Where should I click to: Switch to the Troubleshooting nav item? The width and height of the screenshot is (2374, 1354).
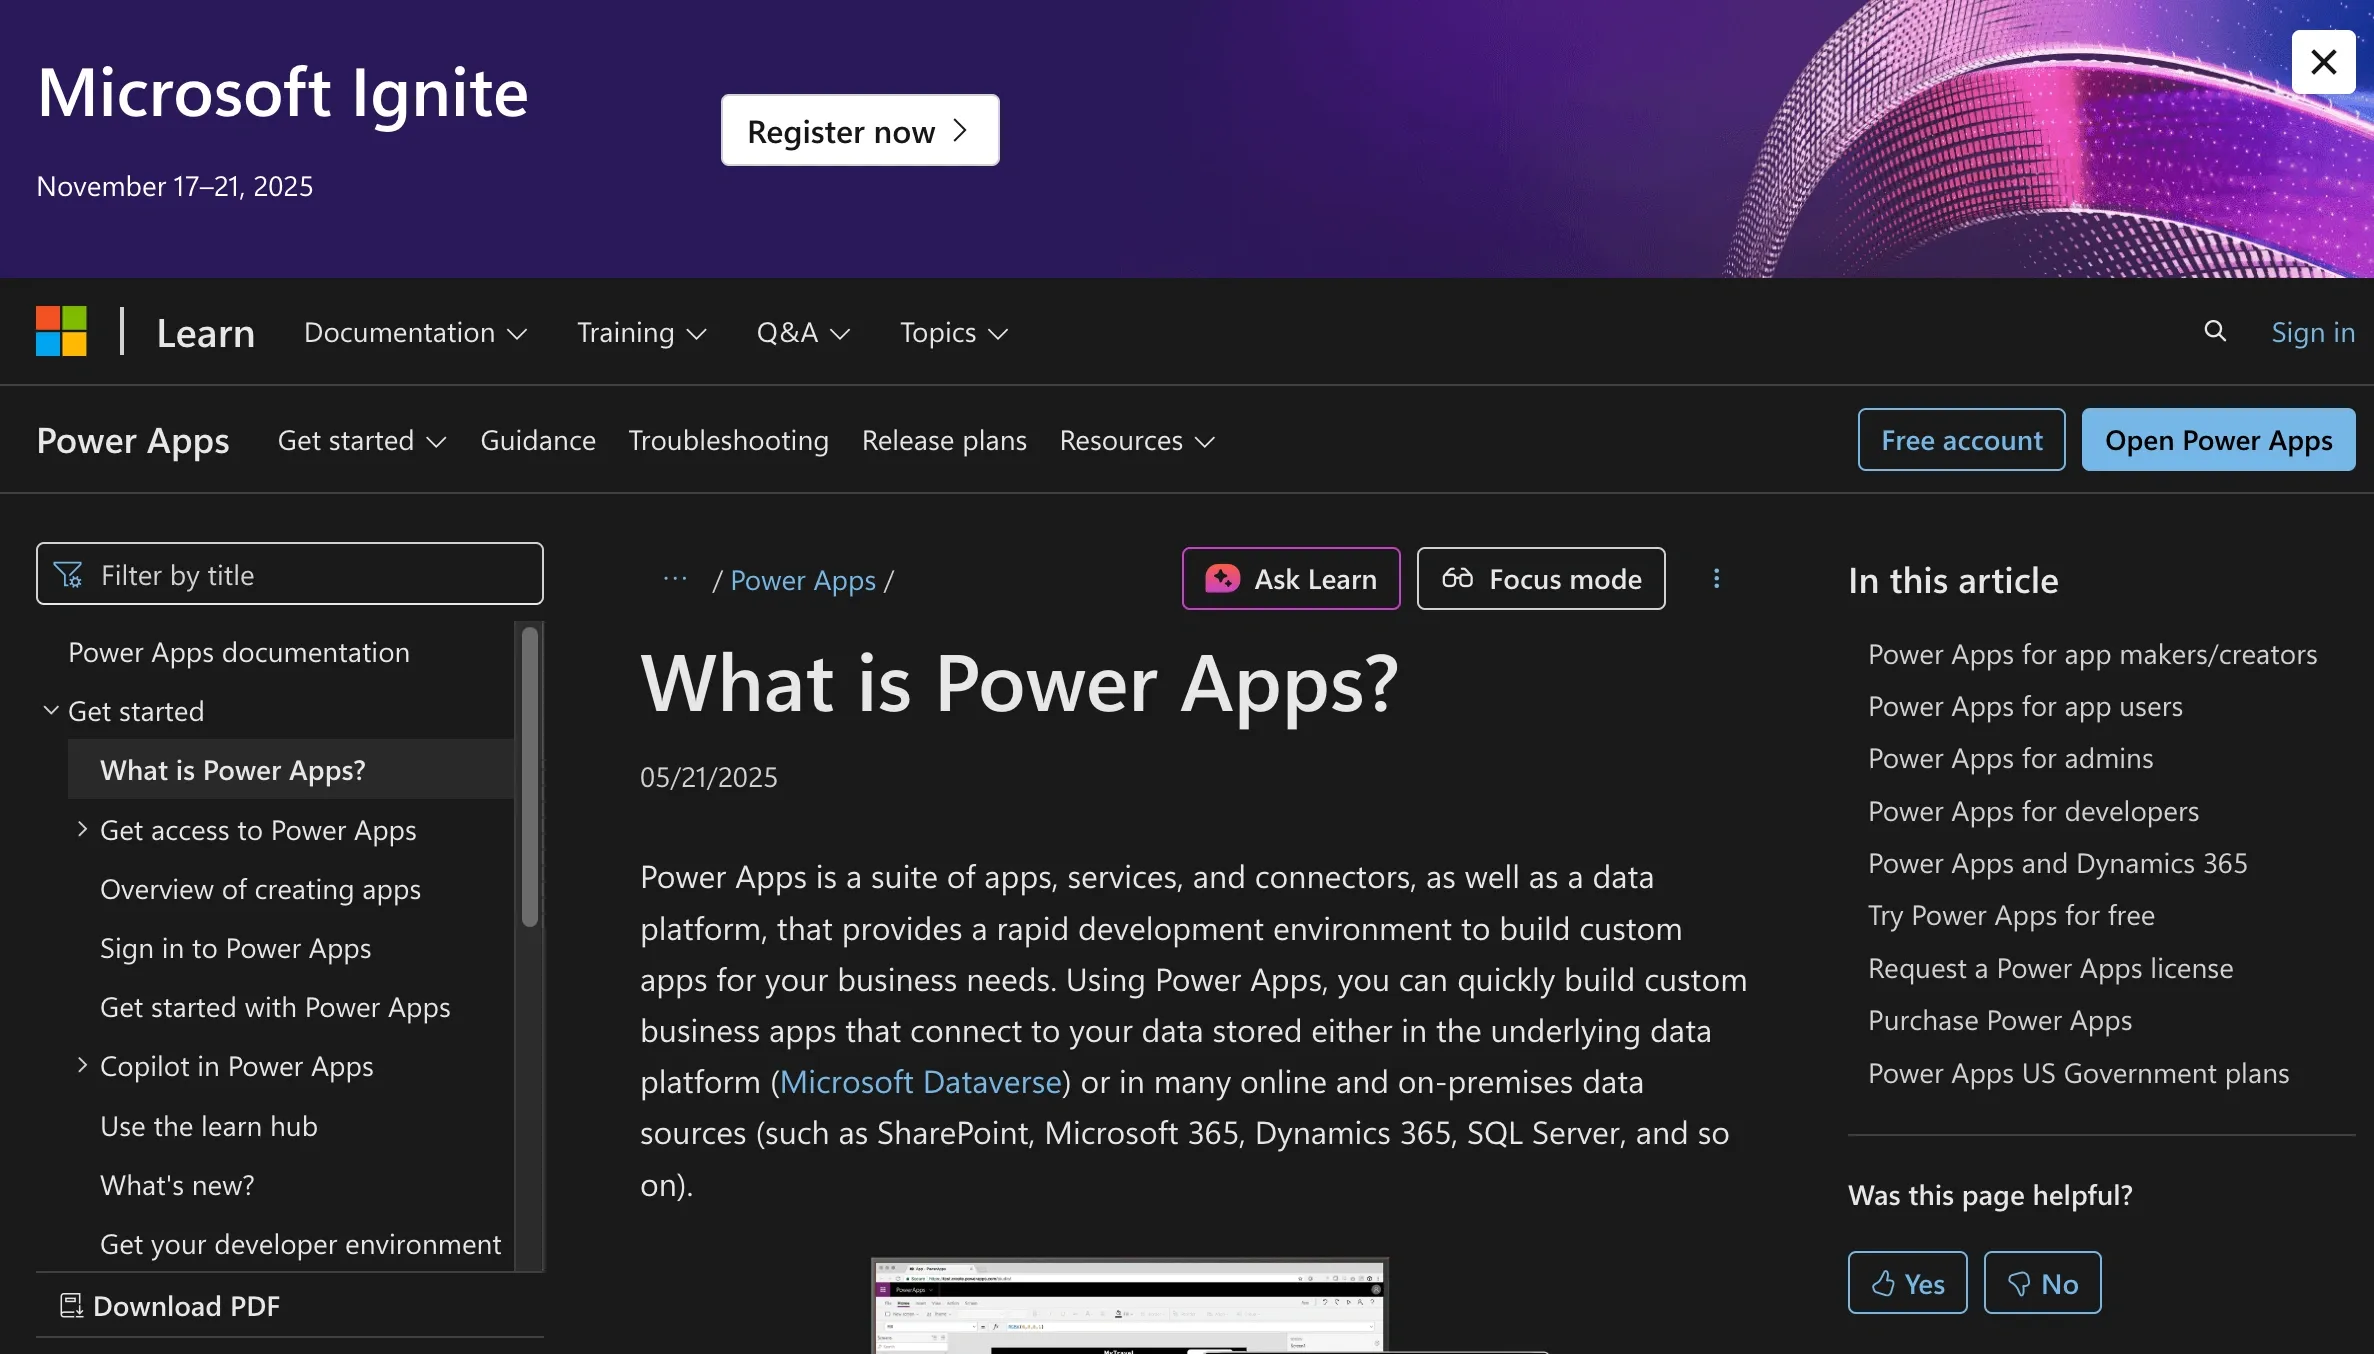pyautogui.click(x=728, y=440)
